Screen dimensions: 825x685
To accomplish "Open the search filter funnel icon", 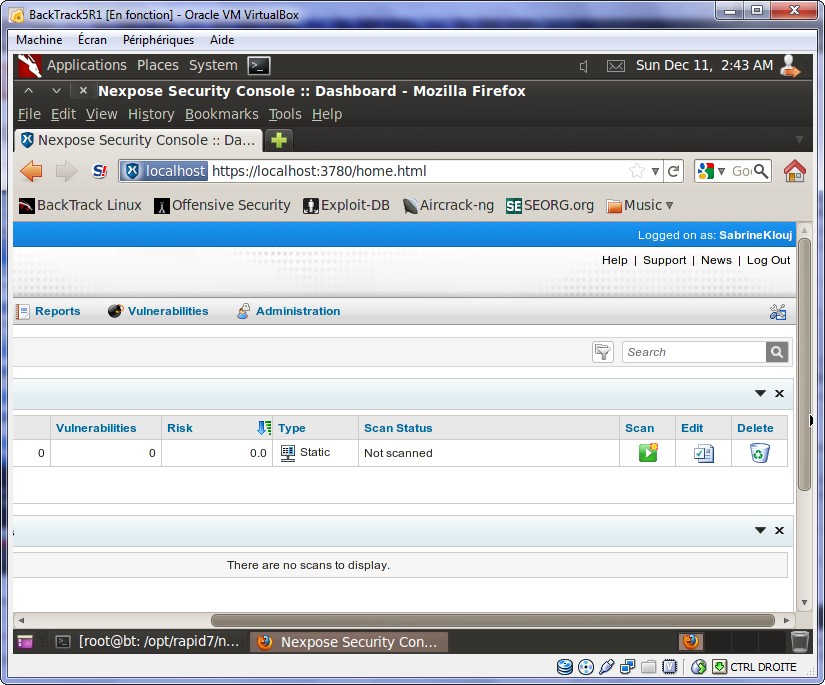I will (602, 352).
